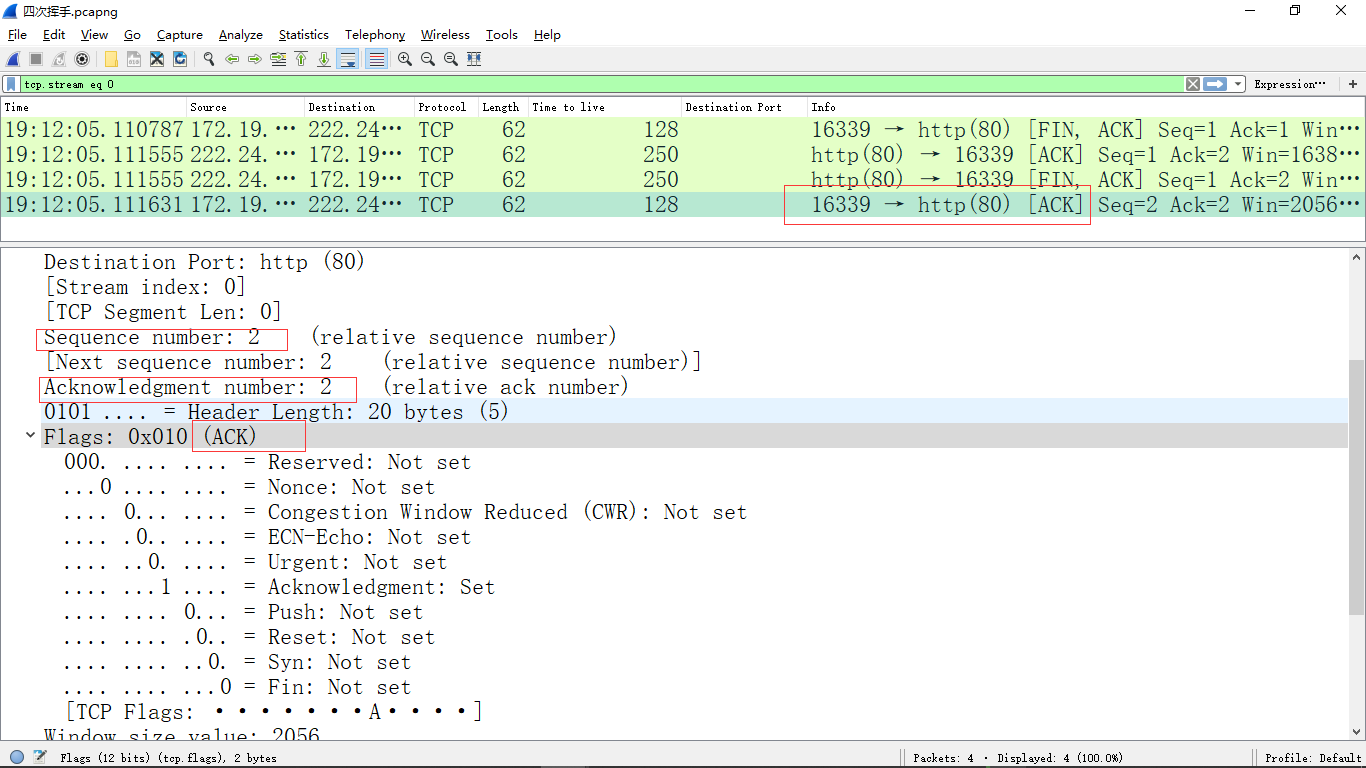
Task: Select packet row at 19:12:05.110787
Action: (683, 130)
